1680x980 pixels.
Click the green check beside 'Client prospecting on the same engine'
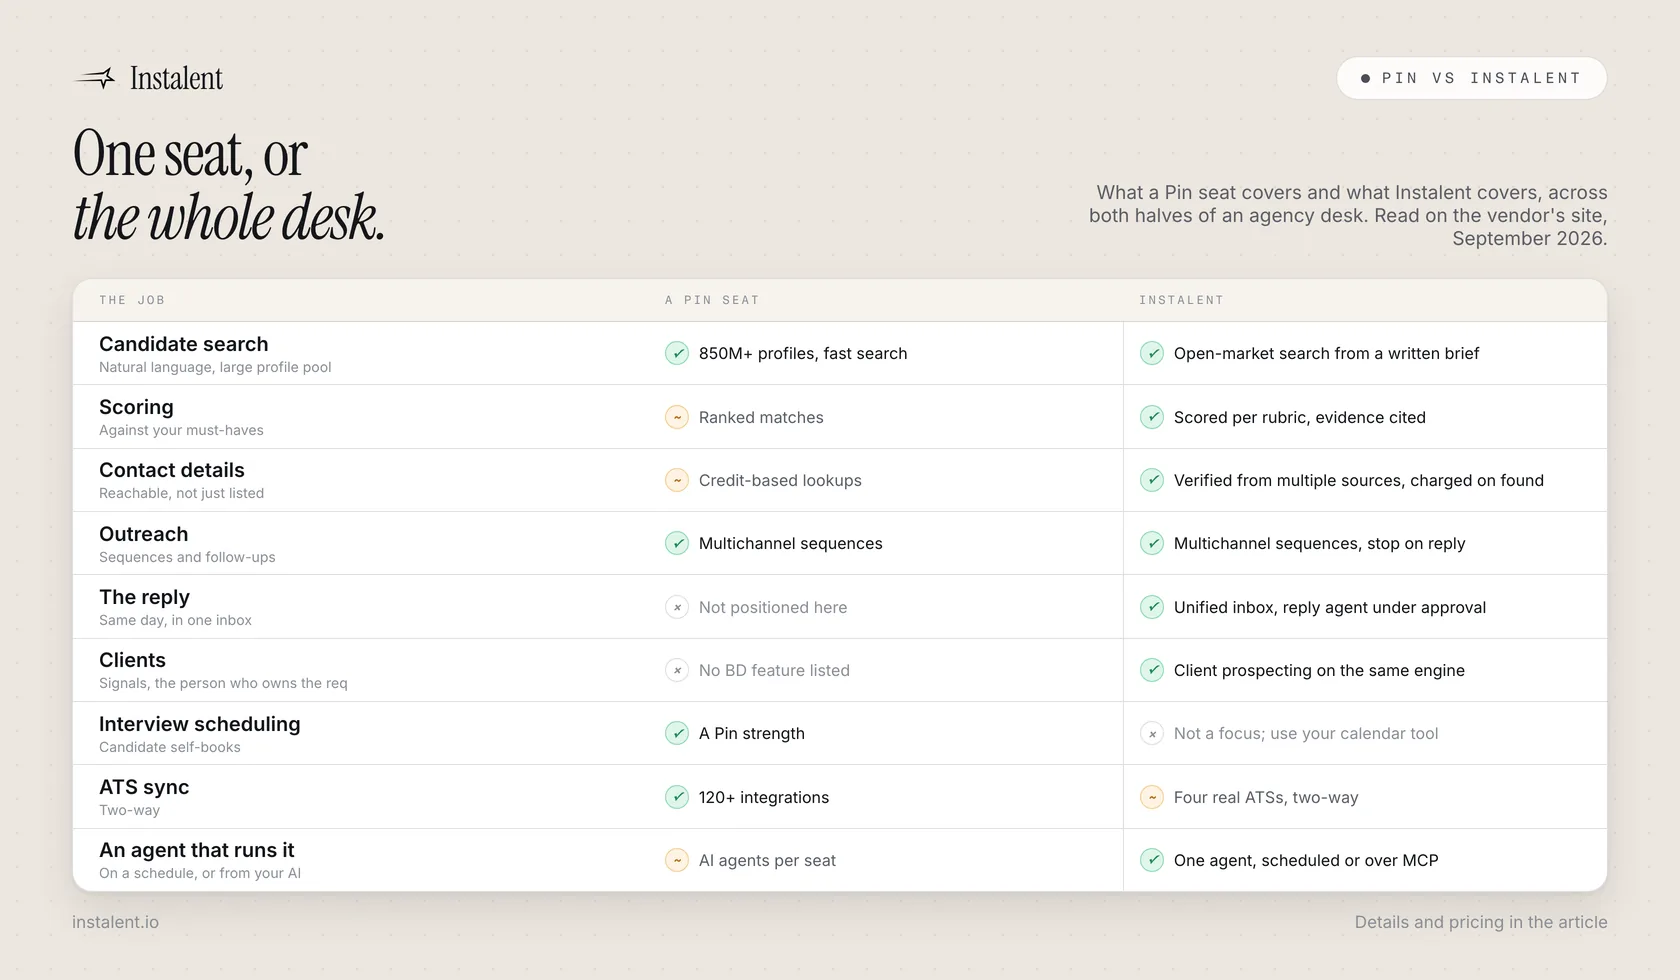[x=1152, y=670]
